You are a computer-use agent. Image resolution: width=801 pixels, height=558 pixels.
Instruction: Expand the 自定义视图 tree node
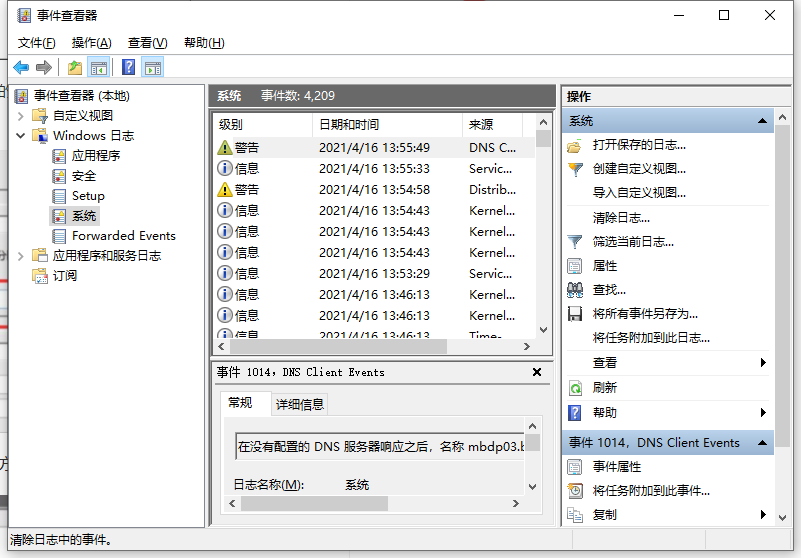click(x=21, y=116)
